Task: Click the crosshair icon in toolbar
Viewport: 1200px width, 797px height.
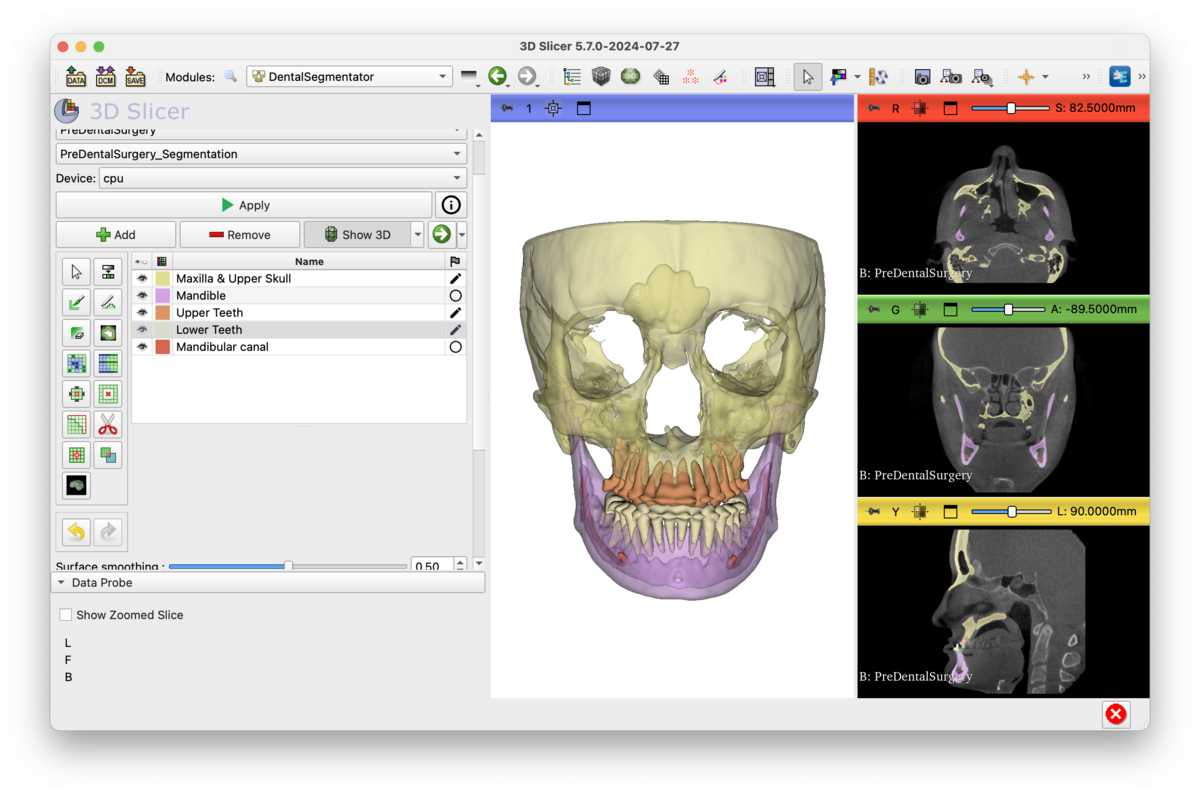Action: pyautogui.click(x=1026, y=77)
